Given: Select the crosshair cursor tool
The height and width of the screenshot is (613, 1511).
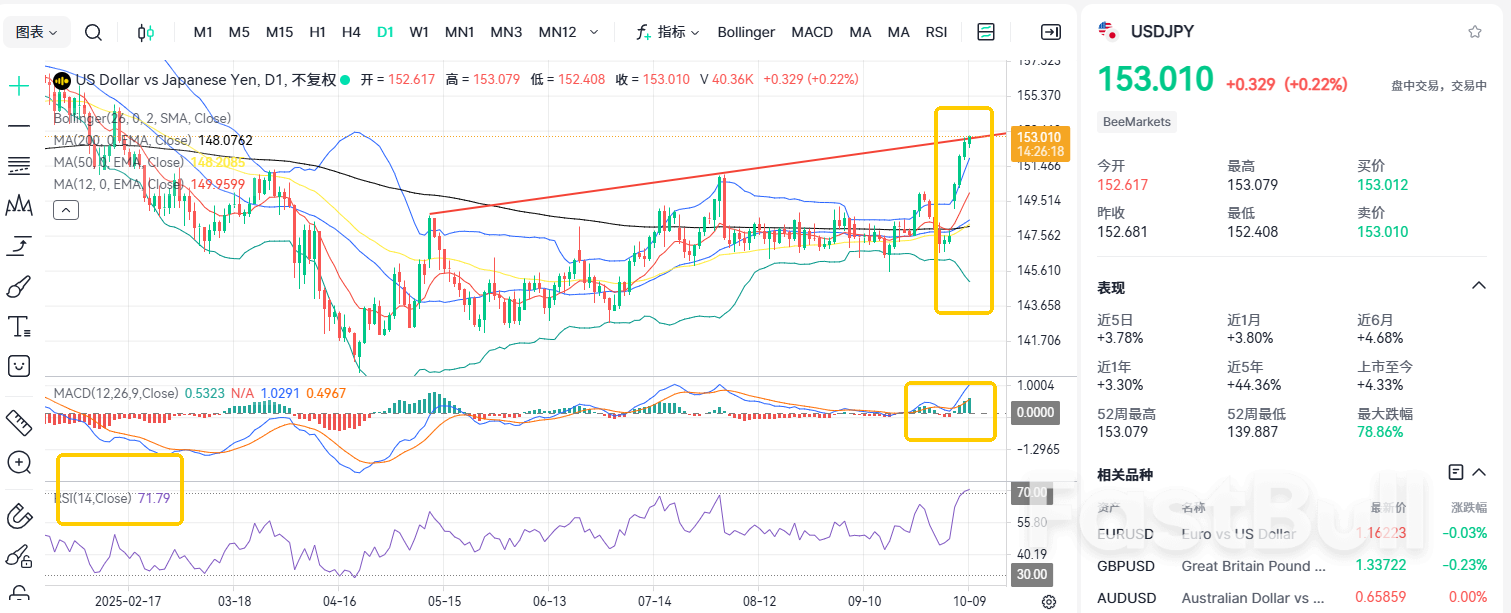Looking at the screenshot, I should [x=19, y=86].
